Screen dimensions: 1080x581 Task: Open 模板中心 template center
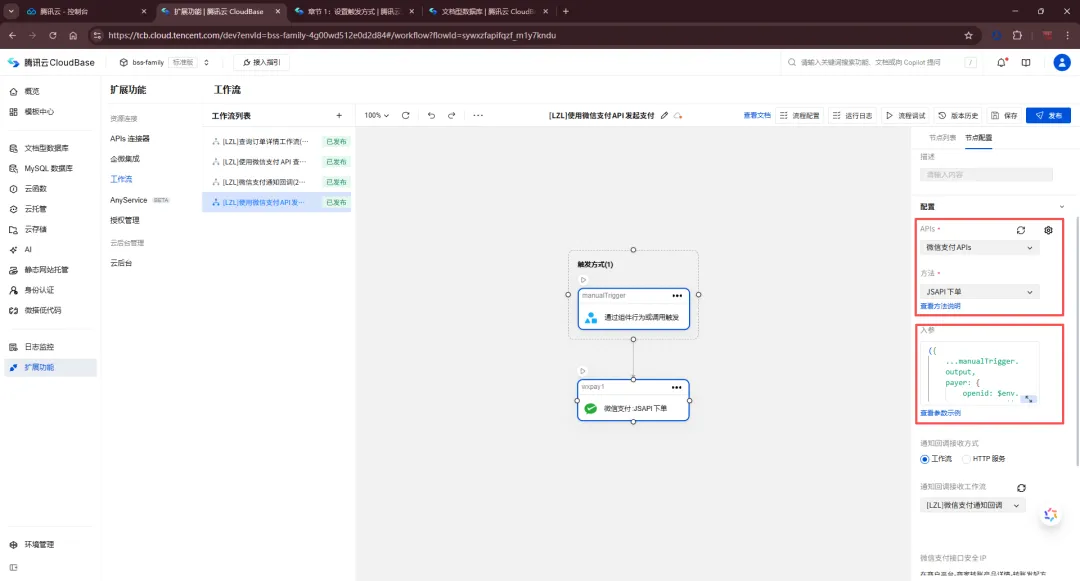39,112
